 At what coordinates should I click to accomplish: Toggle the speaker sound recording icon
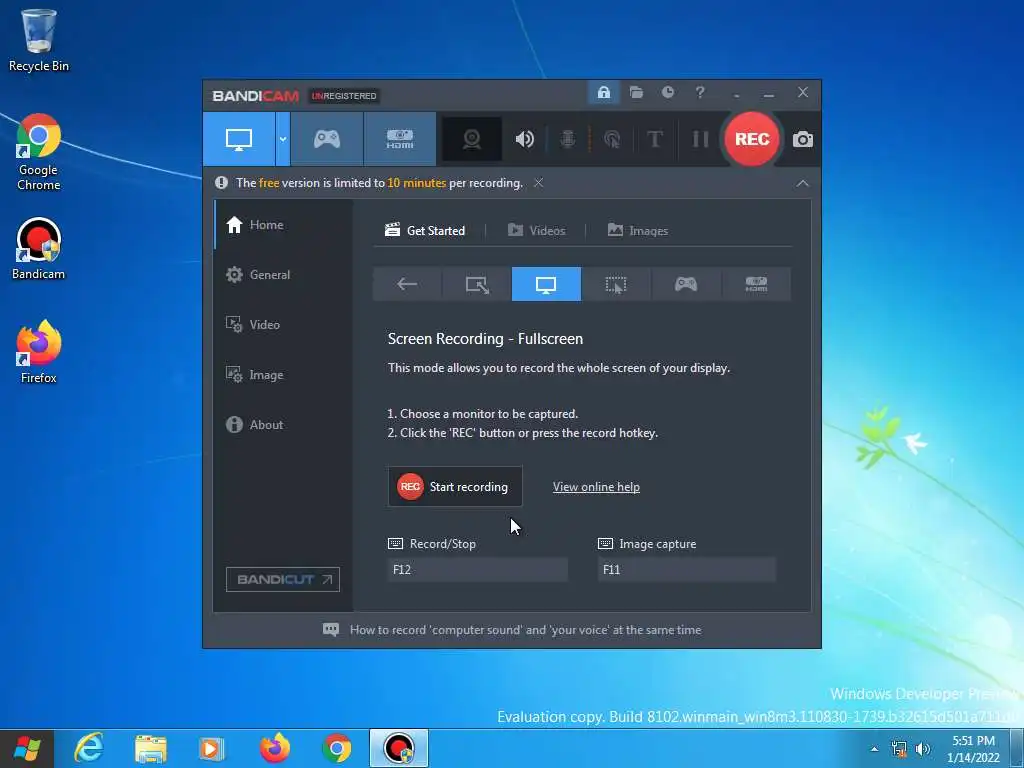[x=524, y=139]
